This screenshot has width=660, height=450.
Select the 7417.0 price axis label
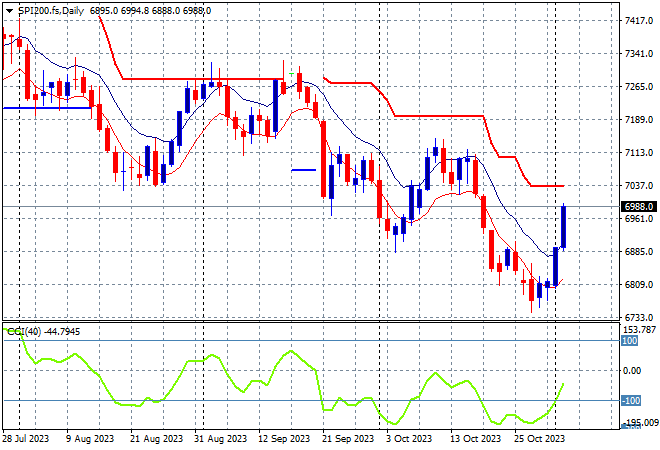click(x=639, y=20)
